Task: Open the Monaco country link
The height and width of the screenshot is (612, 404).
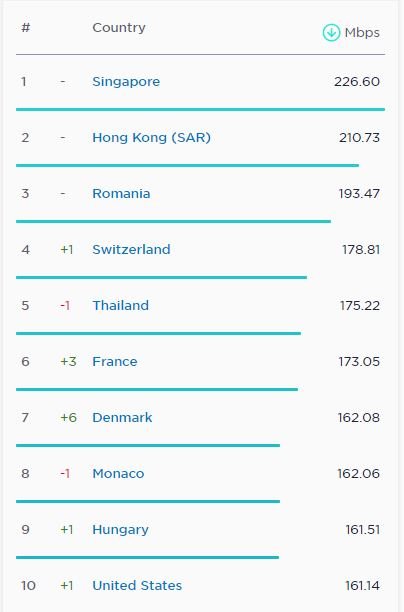Action: 118,473
